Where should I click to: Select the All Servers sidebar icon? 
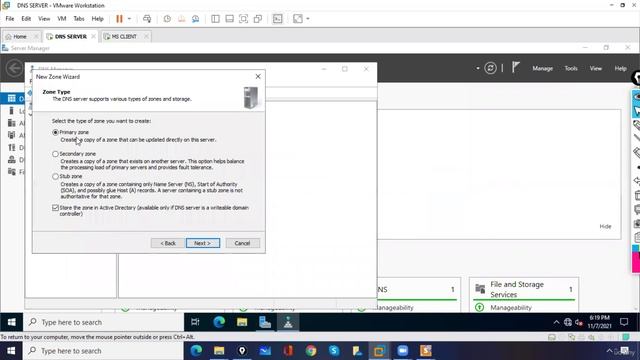pos(12,123)
